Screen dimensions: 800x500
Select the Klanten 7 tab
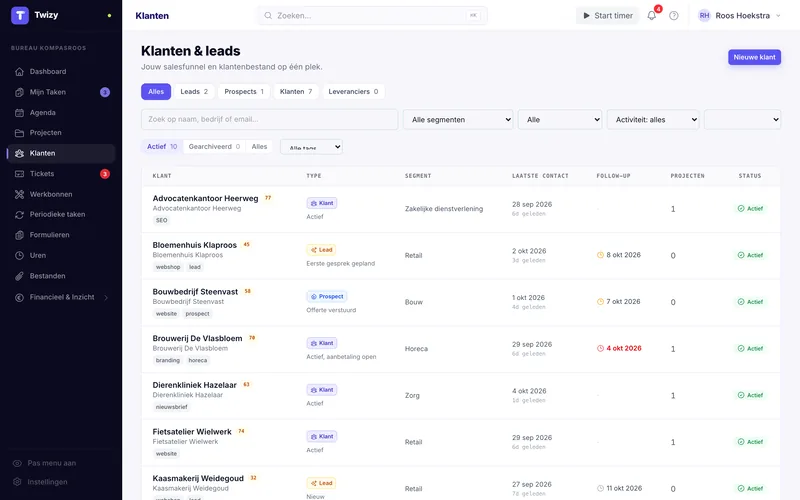tap(296, 92)
